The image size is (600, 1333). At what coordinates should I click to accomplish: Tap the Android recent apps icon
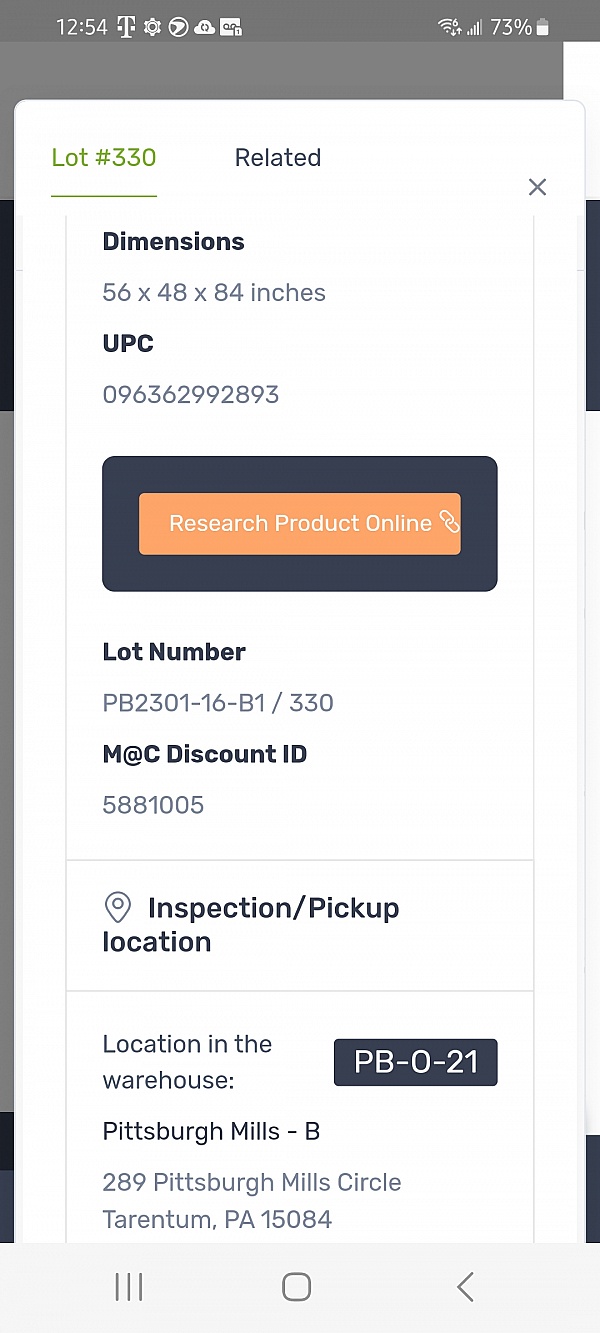129,1287
